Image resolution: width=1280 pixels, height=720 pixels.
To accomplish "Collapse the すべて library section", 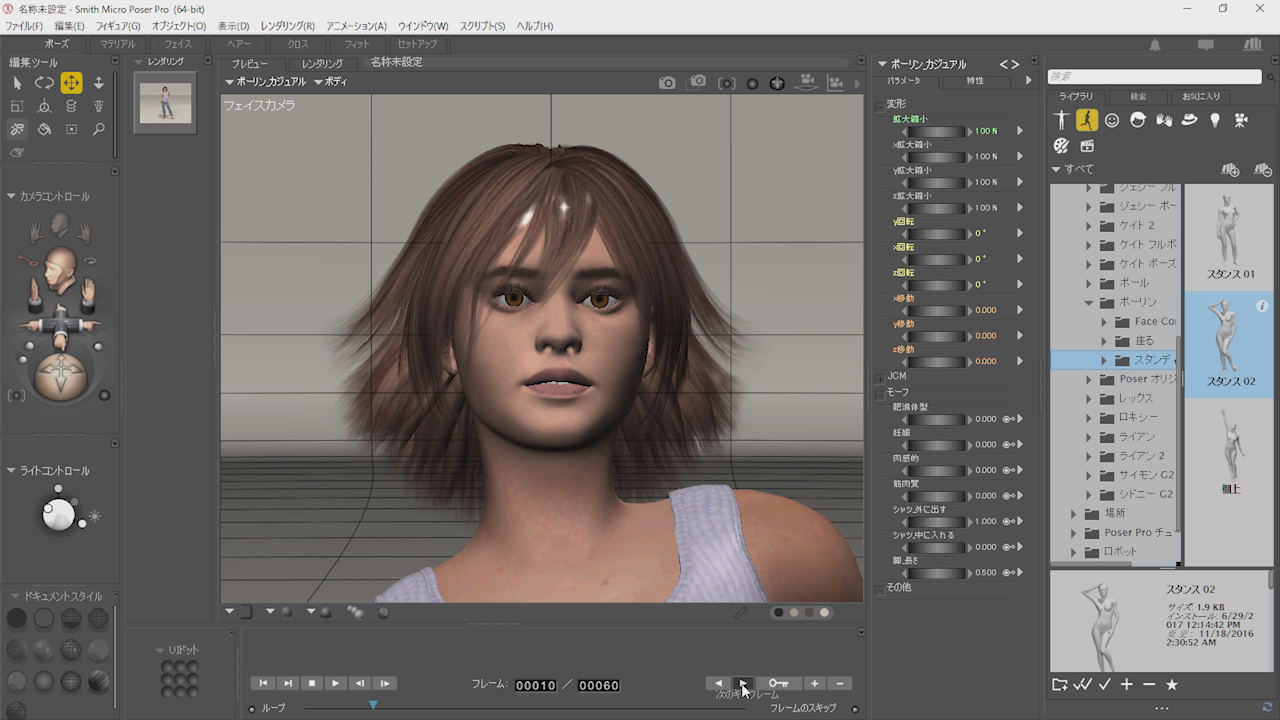I will point(1057,170).
